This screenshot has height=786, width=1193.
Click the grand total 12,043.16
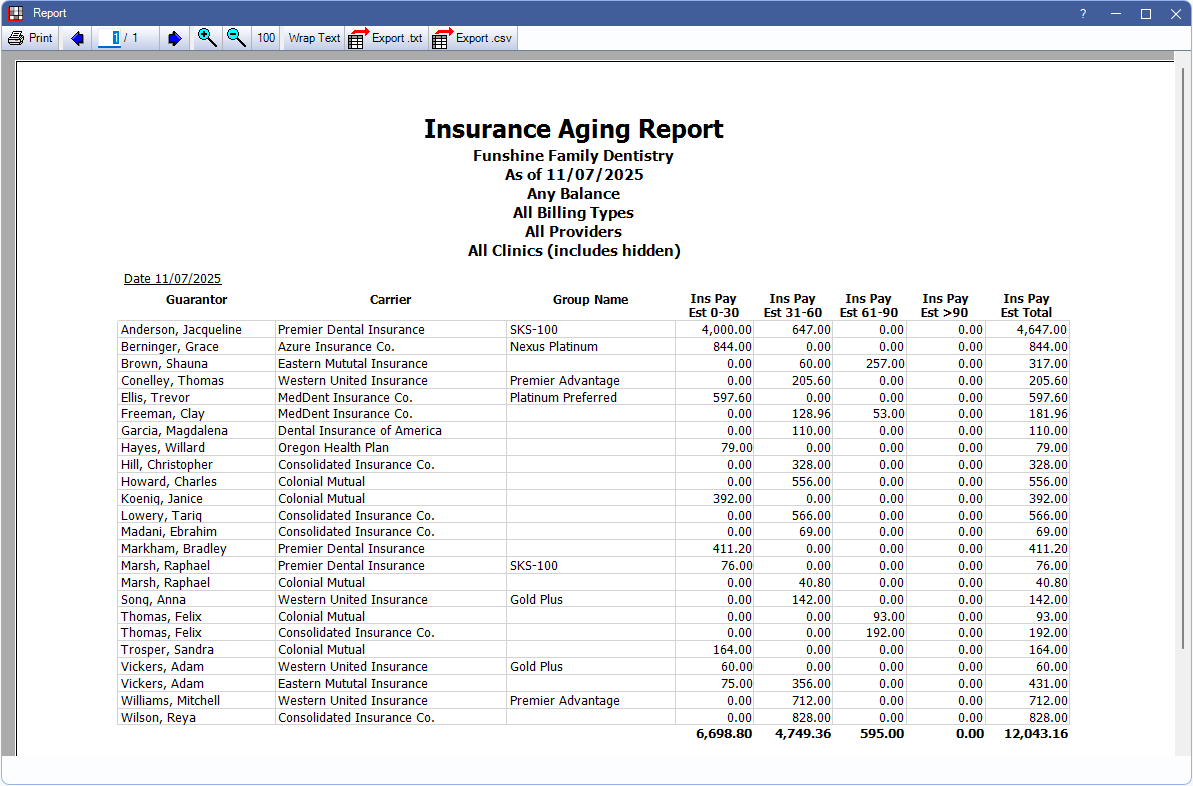[1034, 734]
